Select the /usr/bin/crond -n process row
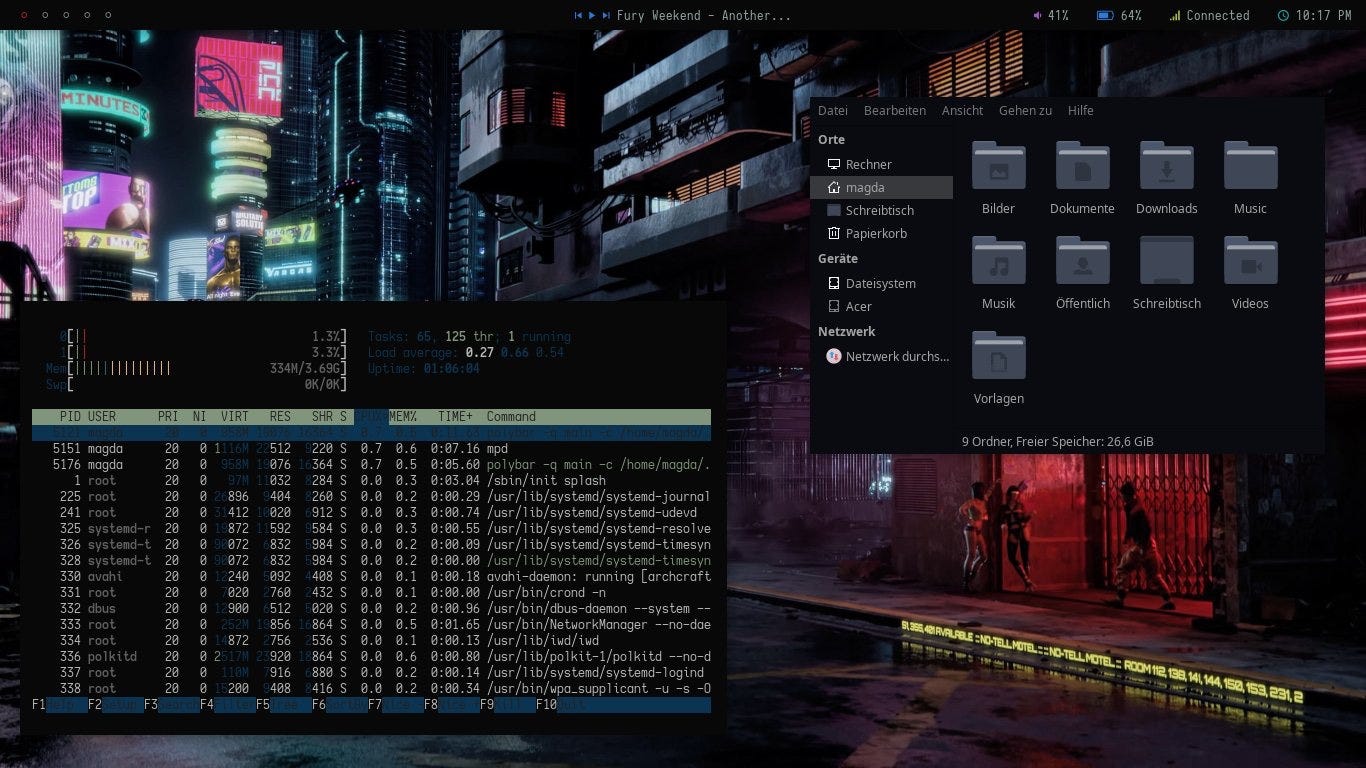Image resolution: width=1366 pixels, height=768 pixels. 371,593
